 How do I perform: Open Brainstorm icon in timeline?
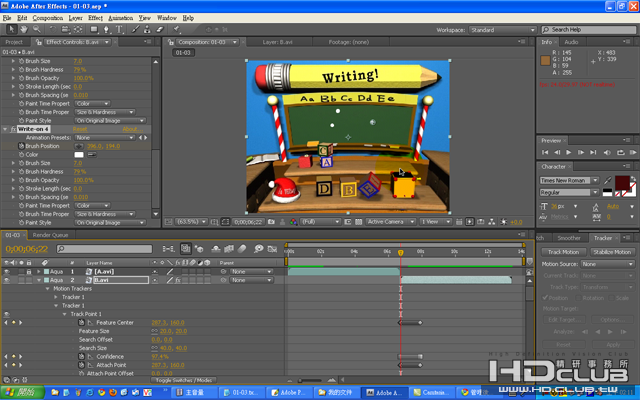[x=258, y=249]
